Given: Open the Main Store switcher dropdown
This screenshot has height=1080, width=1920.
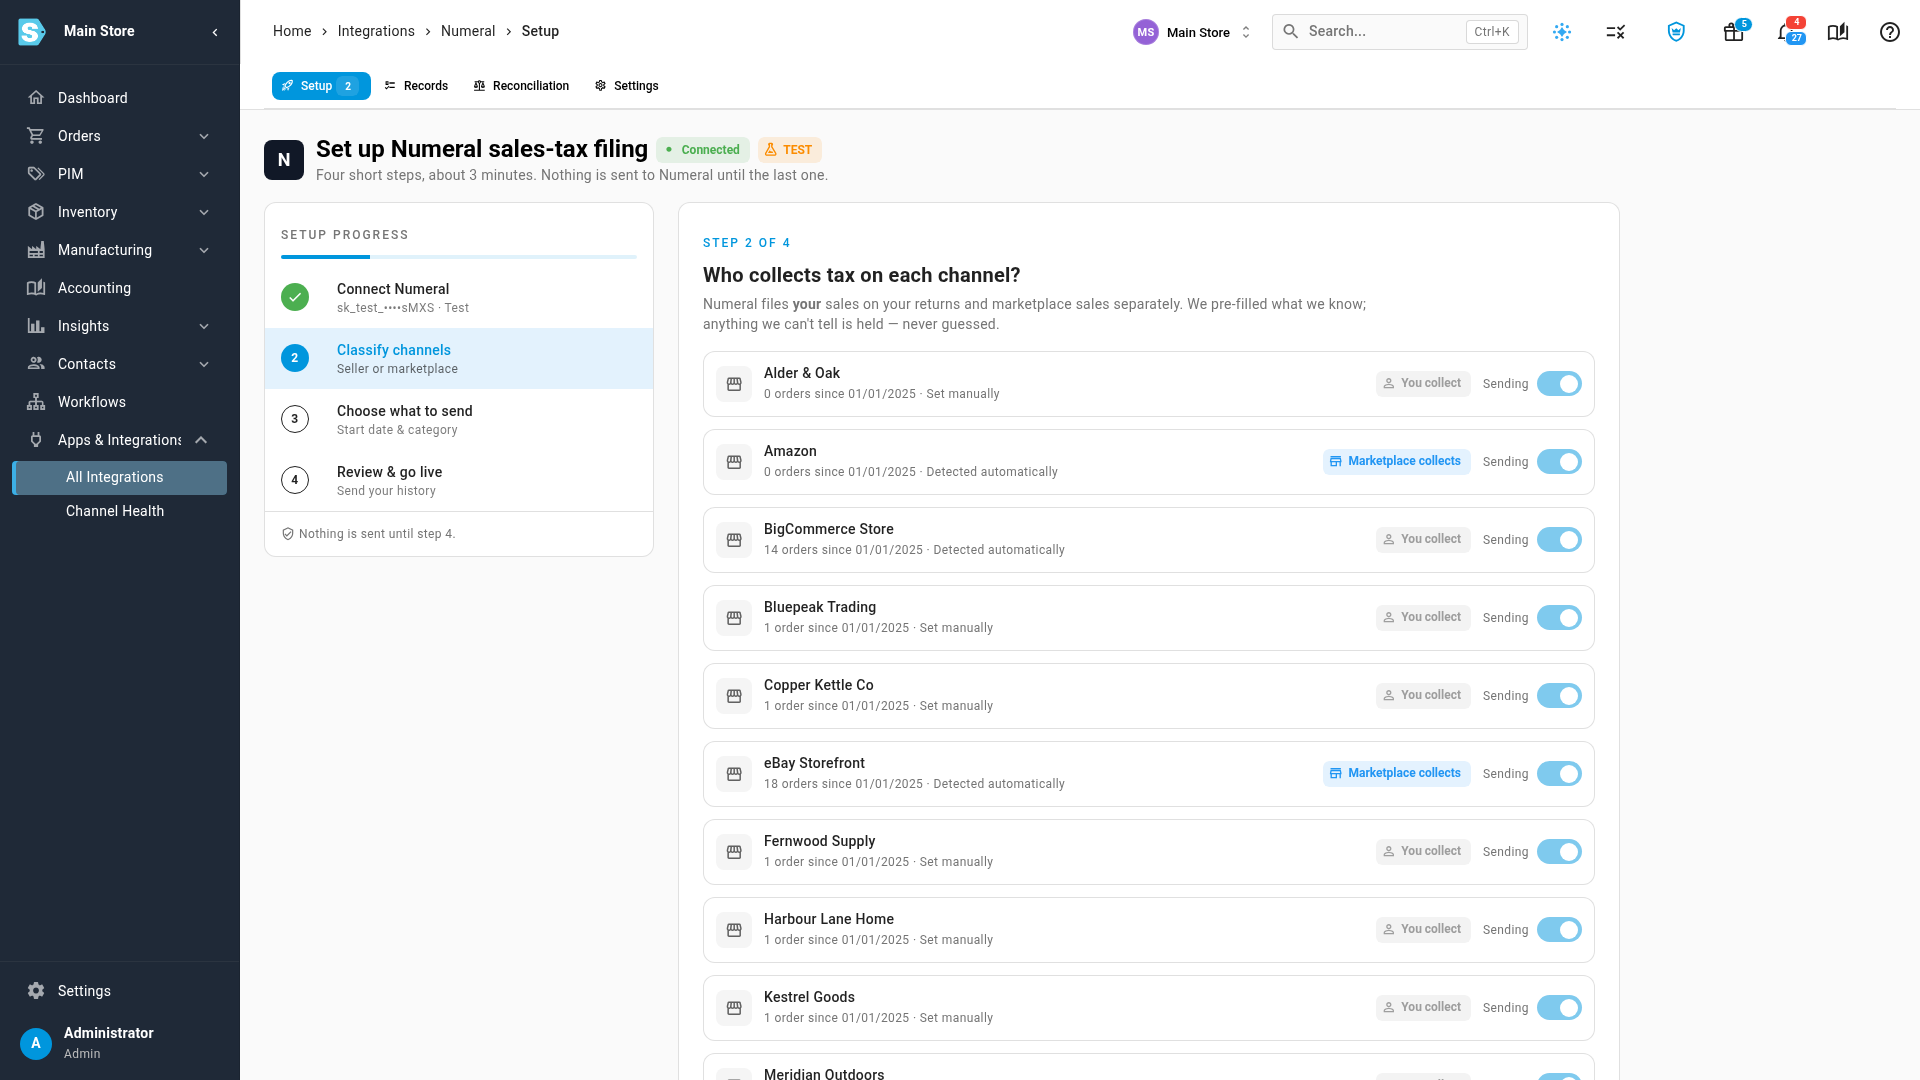Looking at the screenshot, I should pyautogui.click(x=1192, y=32).
